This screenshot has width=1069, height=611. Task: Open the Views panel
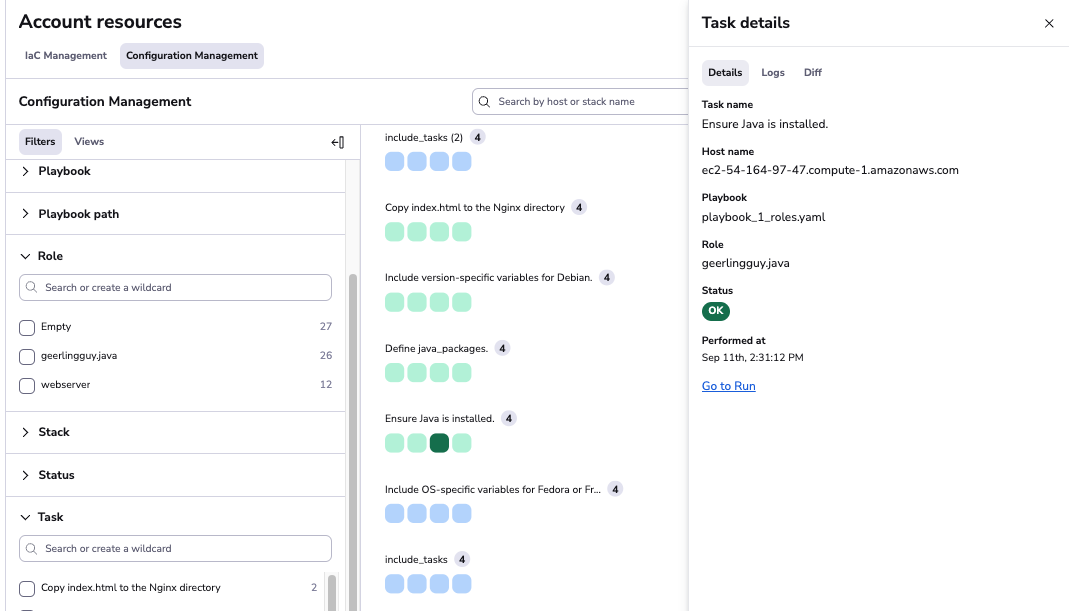pyautogui.click(x=89, y=141)
